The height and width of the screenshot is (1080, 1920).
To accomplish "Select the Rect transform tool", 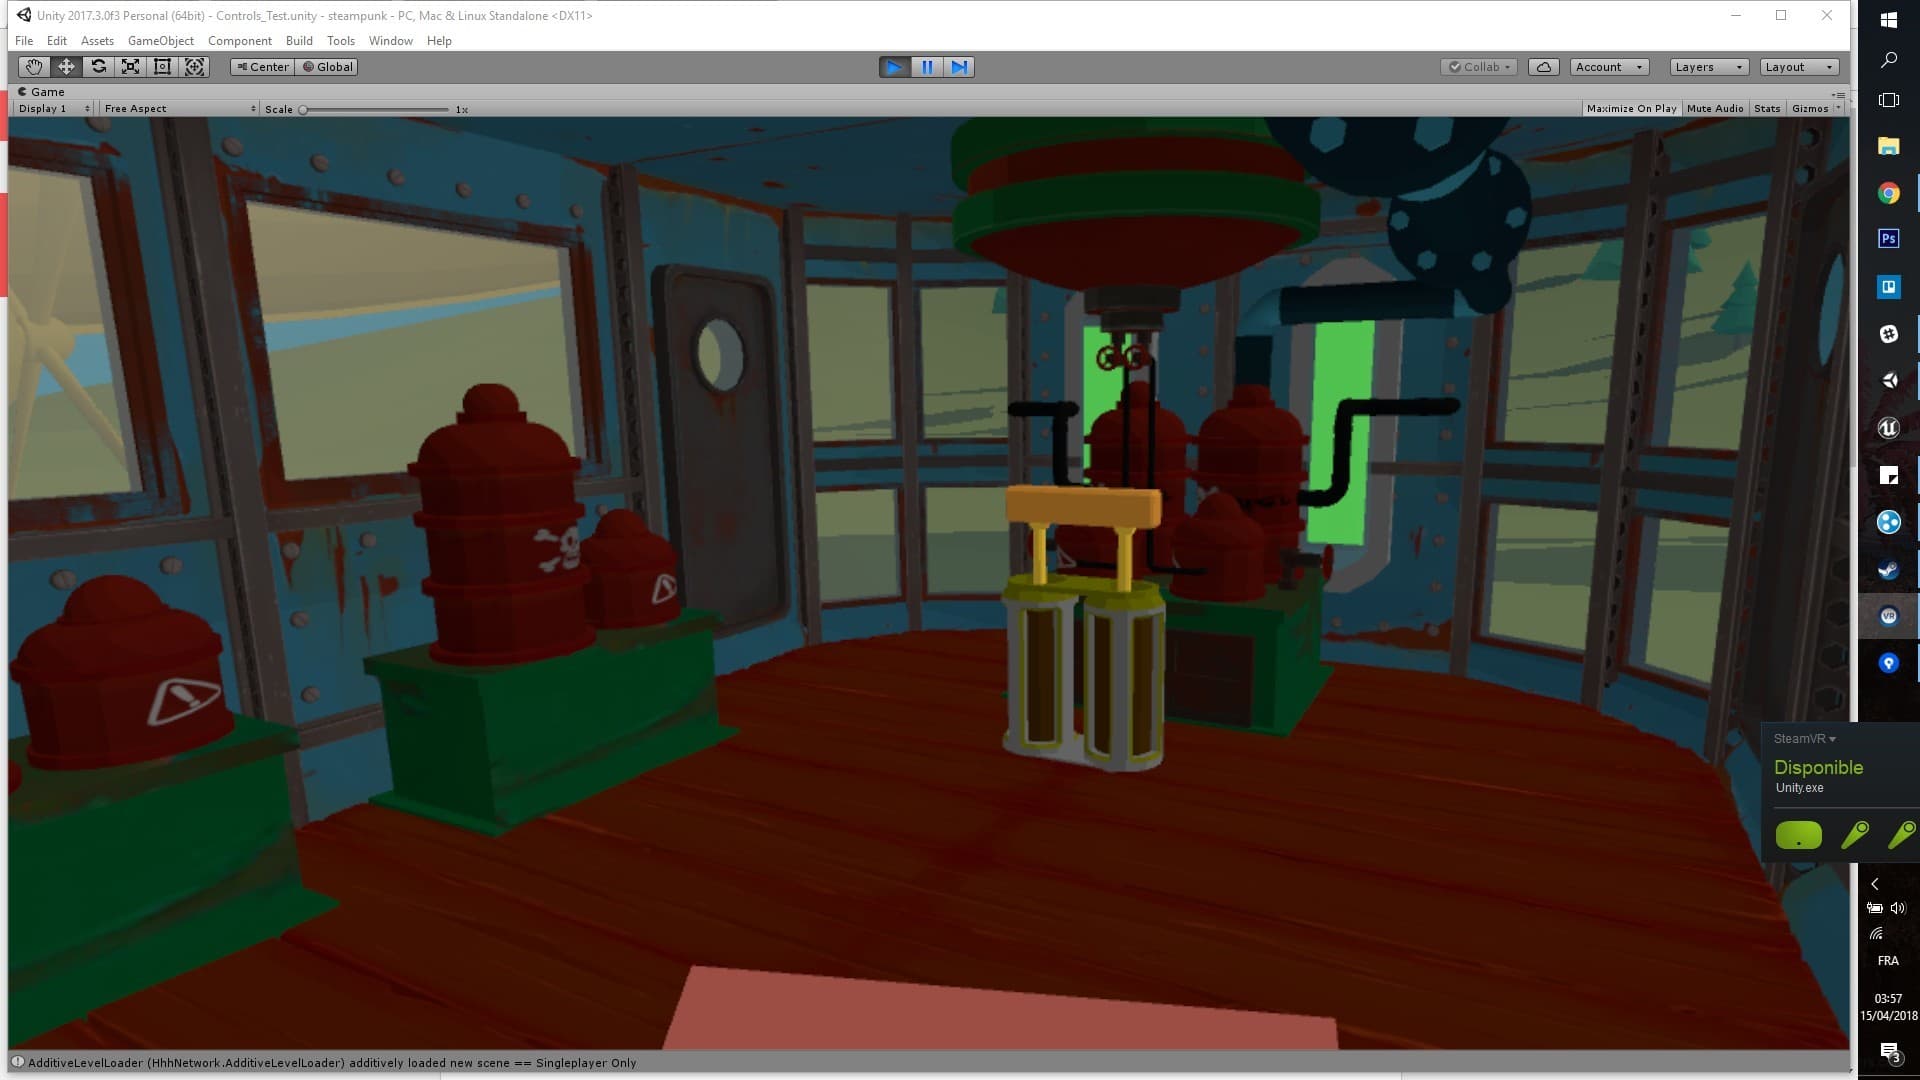I will [162, 67].
